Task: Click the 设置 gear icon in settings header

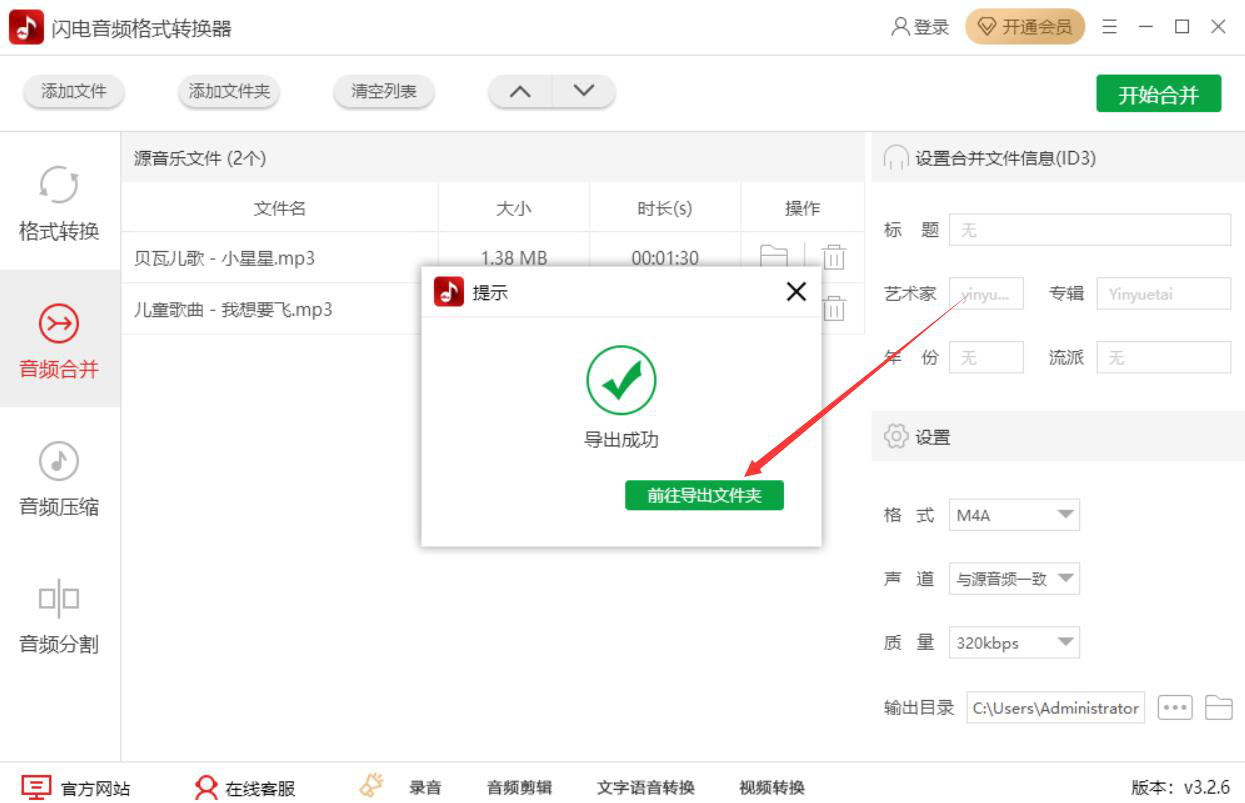Action: 896,437
